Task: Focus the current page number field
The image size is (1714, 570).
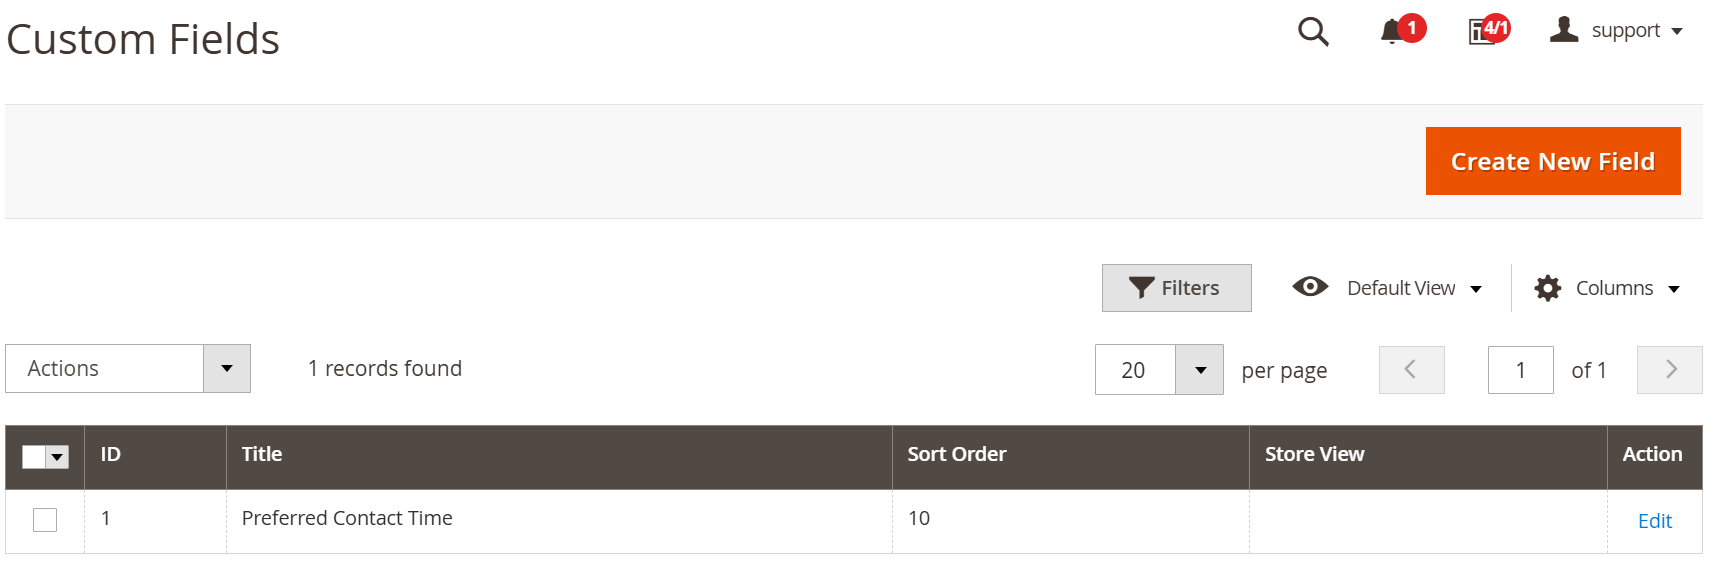Action: point(1521,370)
